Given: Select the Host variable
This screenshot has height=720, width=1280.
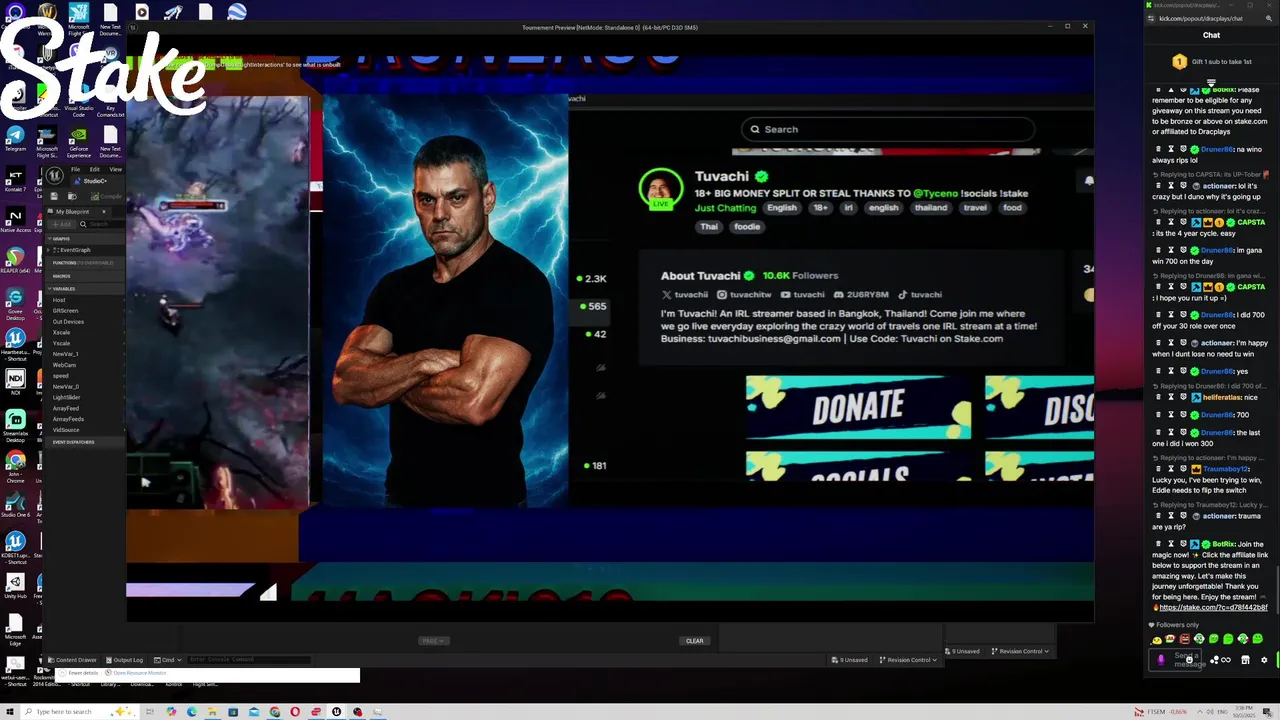Looking at the screenshot, I should click(59, 300).
